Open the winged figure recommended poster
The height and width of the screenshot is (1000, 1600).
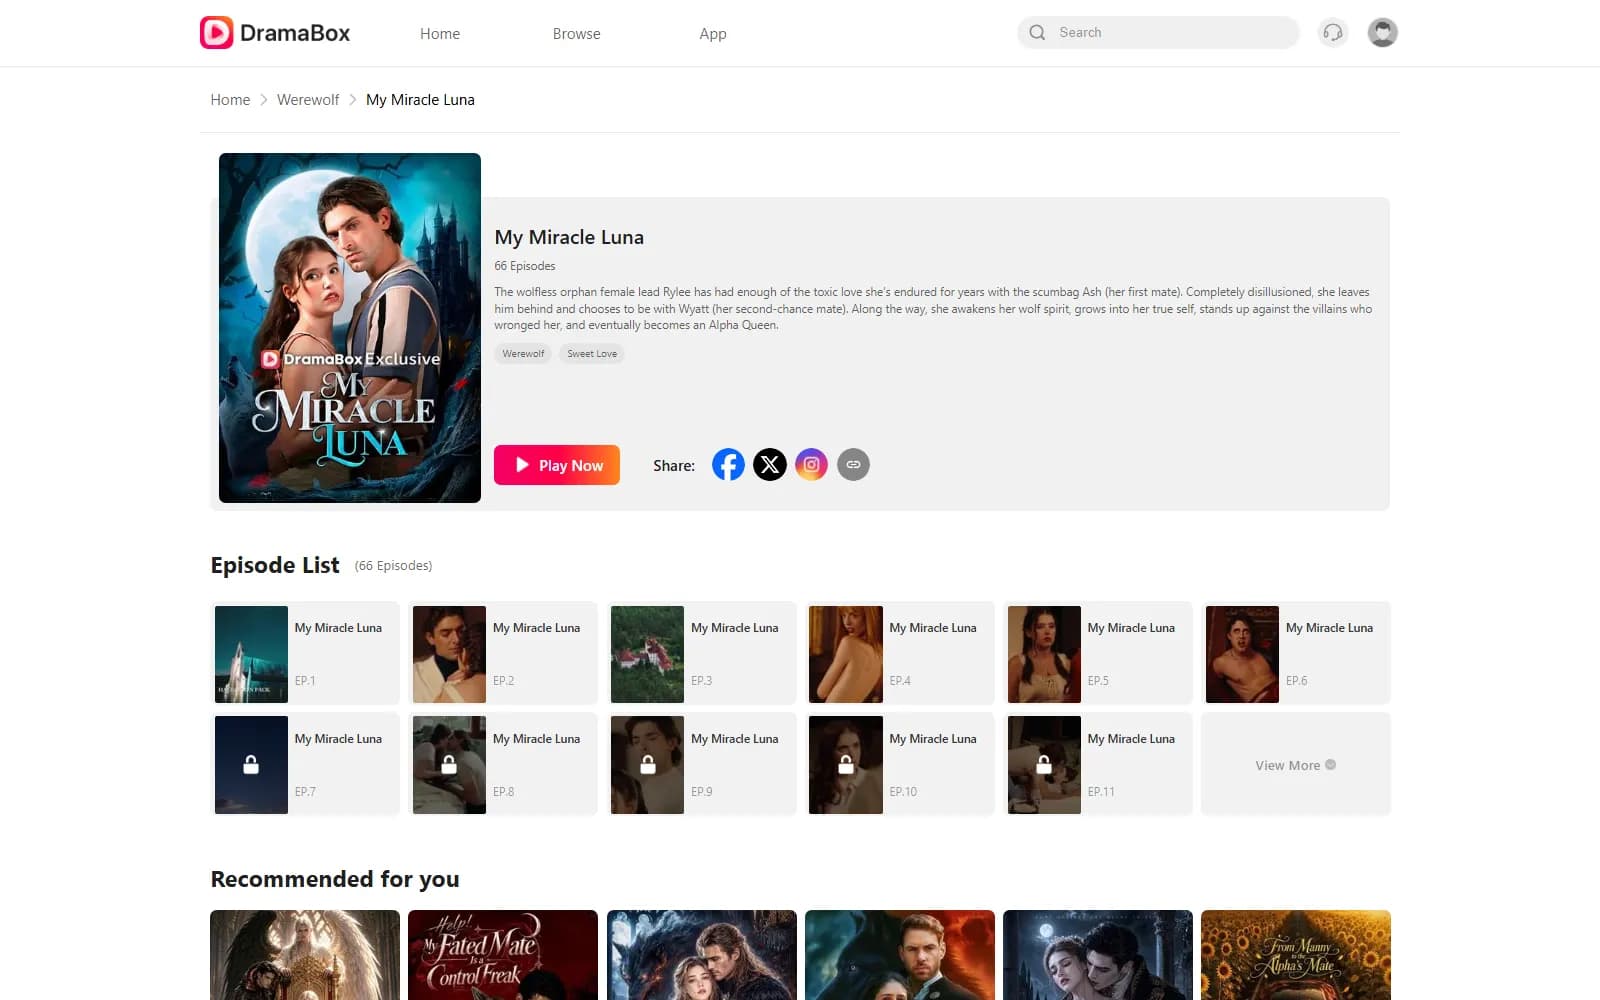click(305, 955)
